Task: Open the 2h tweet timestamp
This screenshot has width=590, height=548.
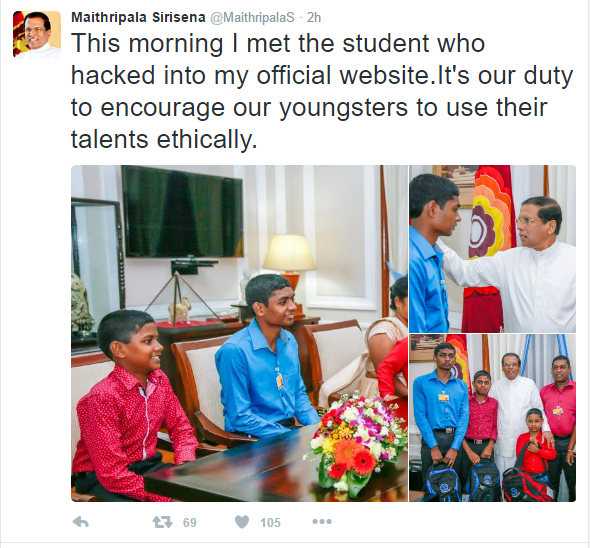Action: click(x=314, y=18)
